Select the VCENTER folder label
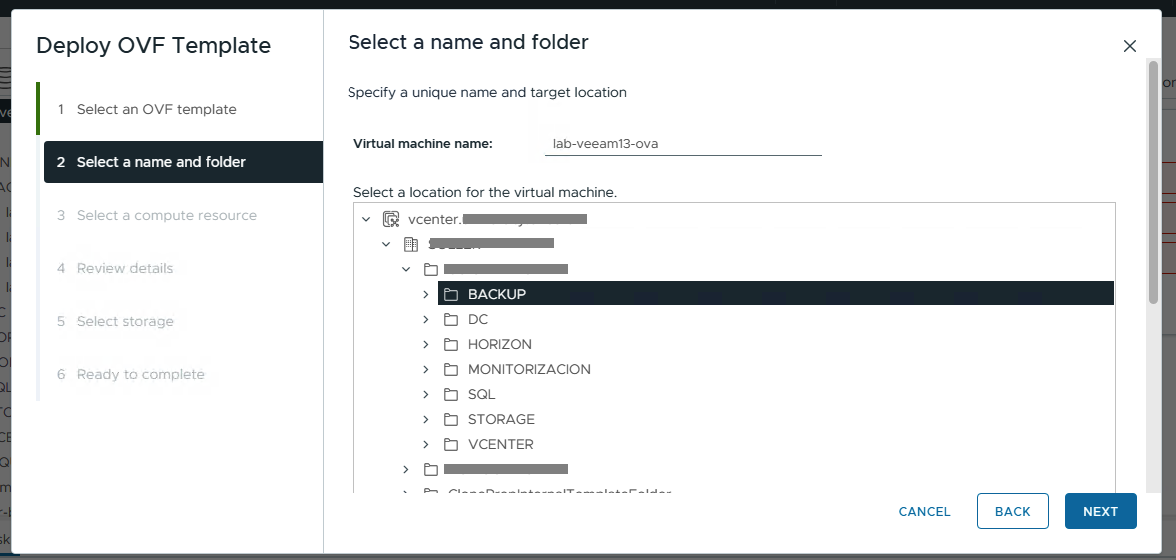The width and height of the screenshot is (1176, 560). click(500, 445)
